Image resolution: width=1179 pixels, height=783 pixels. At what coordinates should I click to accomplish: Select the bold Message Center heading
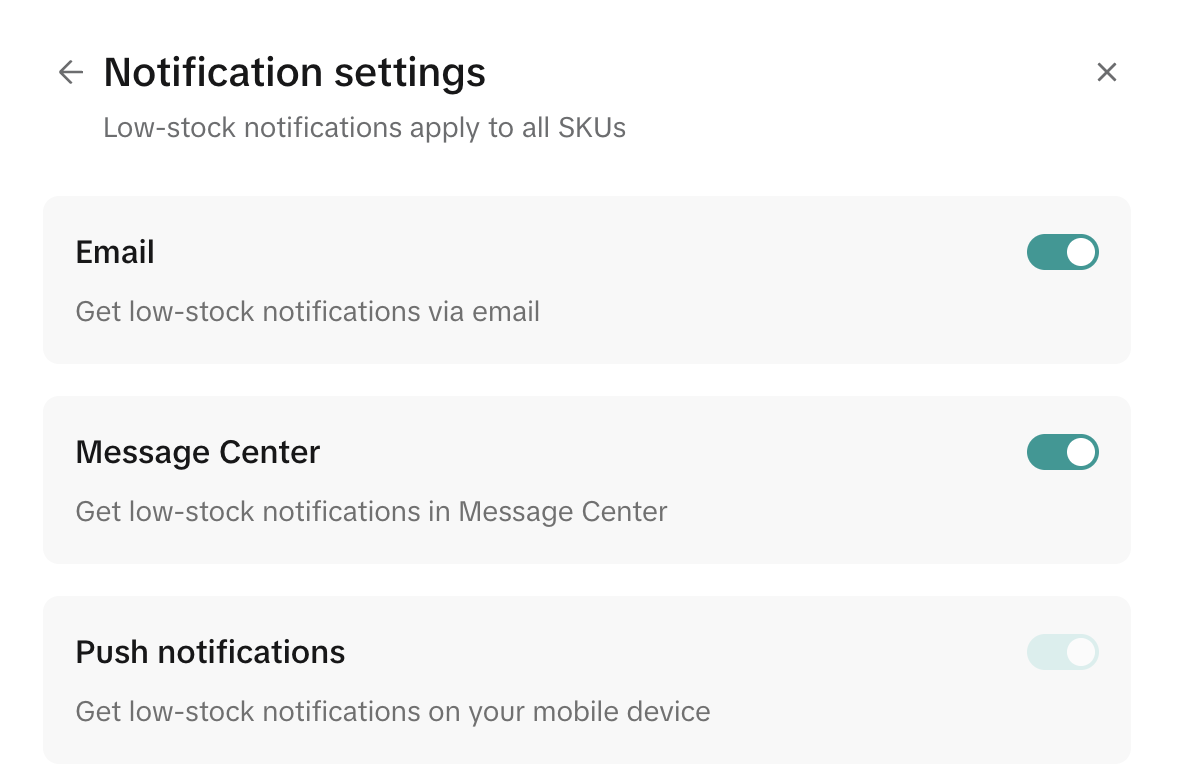point(198,452)
